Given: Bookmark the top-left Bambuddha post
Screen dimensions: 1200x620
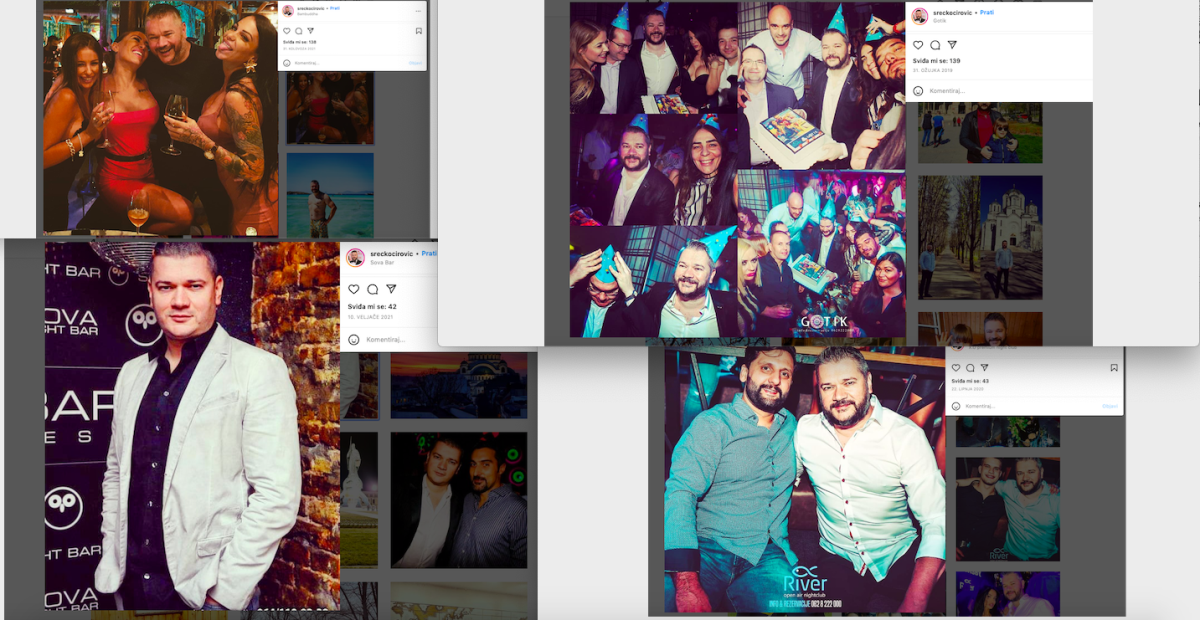Looking at the screenshot, I should [418, 31].
